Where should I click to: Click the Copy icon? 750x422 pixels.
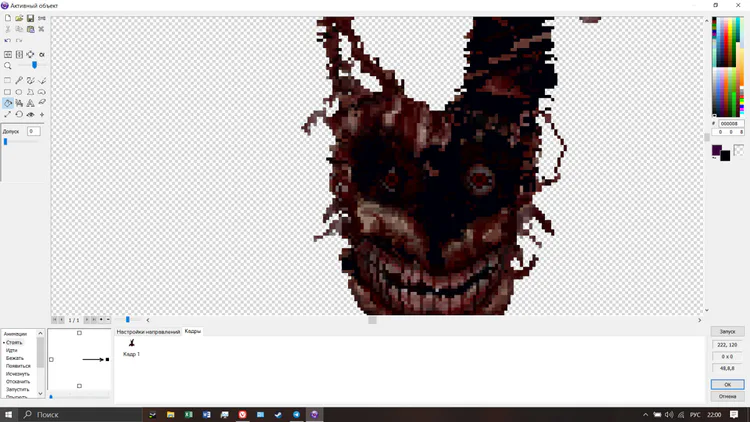click(x=19, y=29)
